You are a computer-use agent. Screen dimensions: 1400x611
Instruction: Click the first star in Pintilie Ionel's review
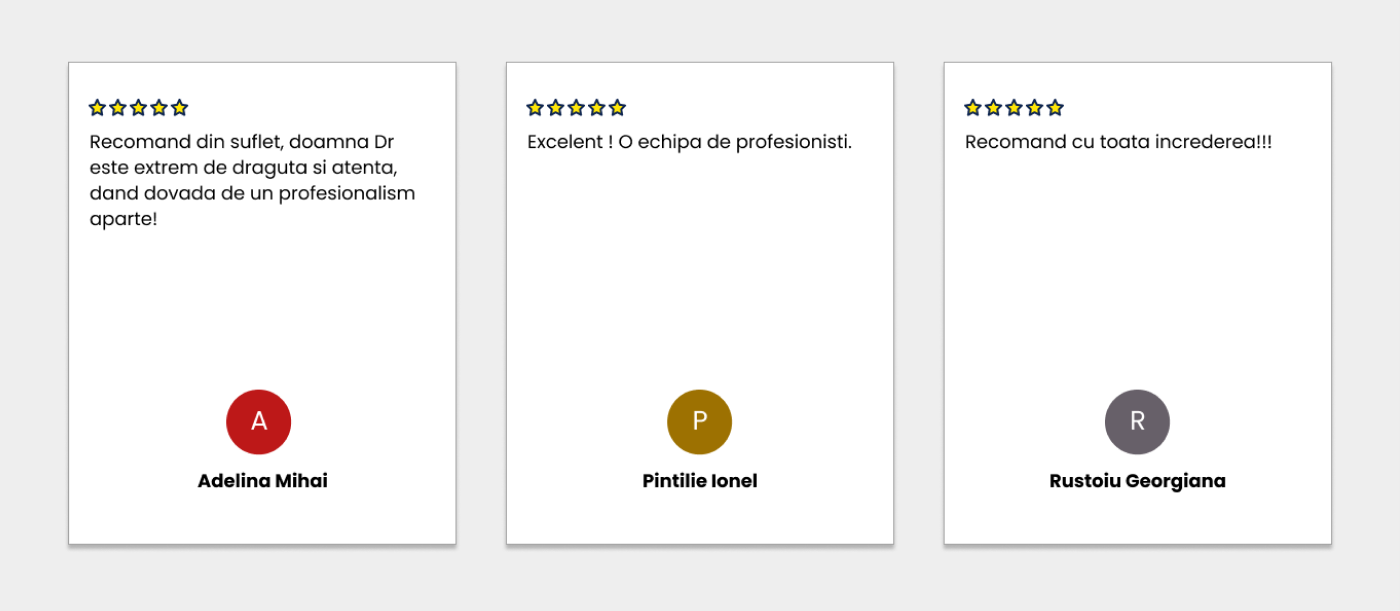tap(535, 108)
